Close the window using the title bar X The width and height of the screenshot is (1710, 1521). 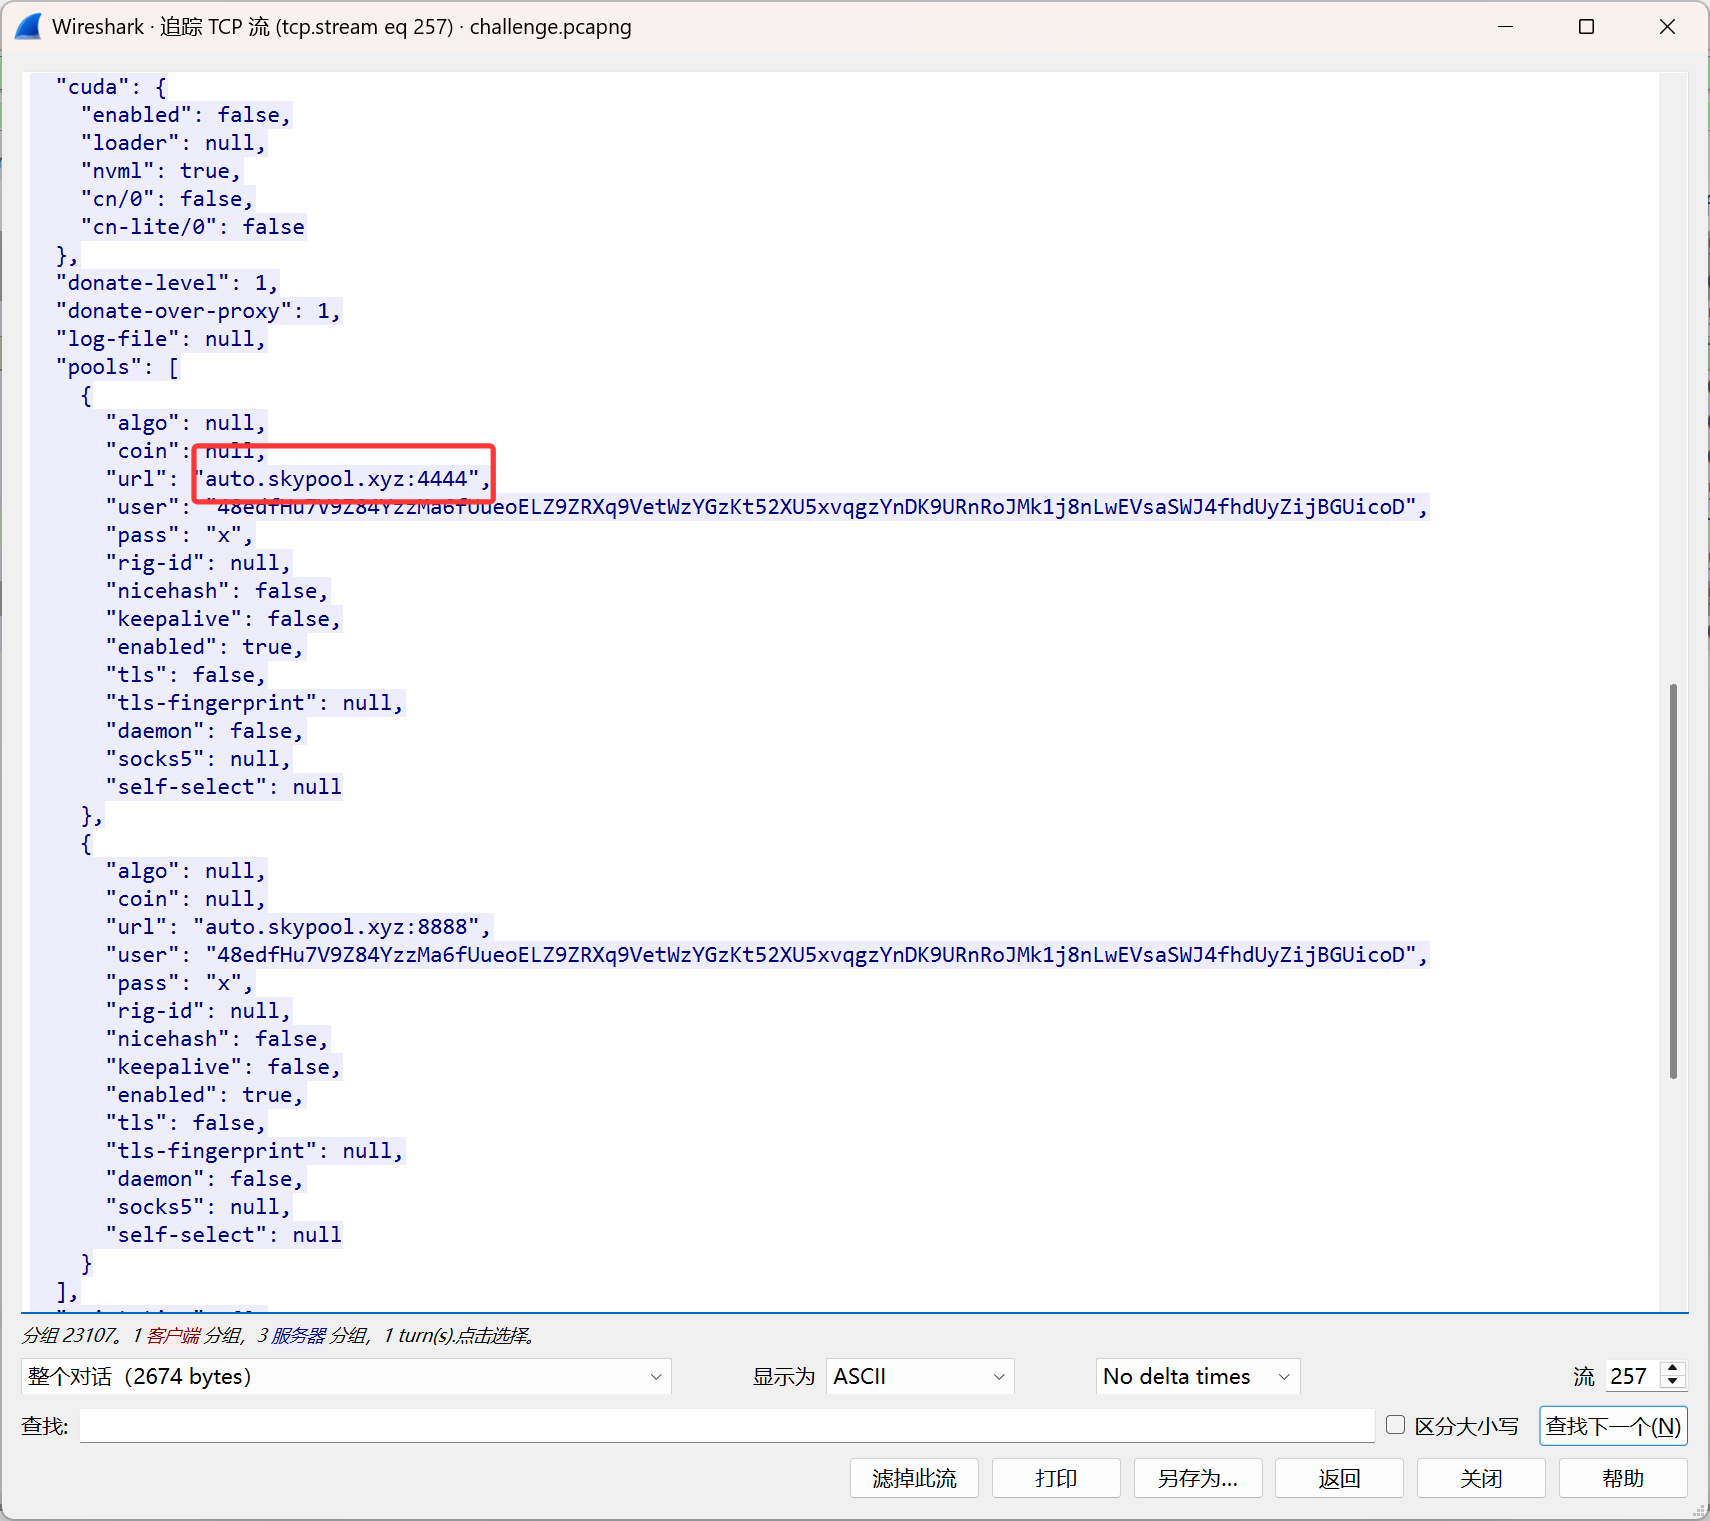tap(1667, 27)
